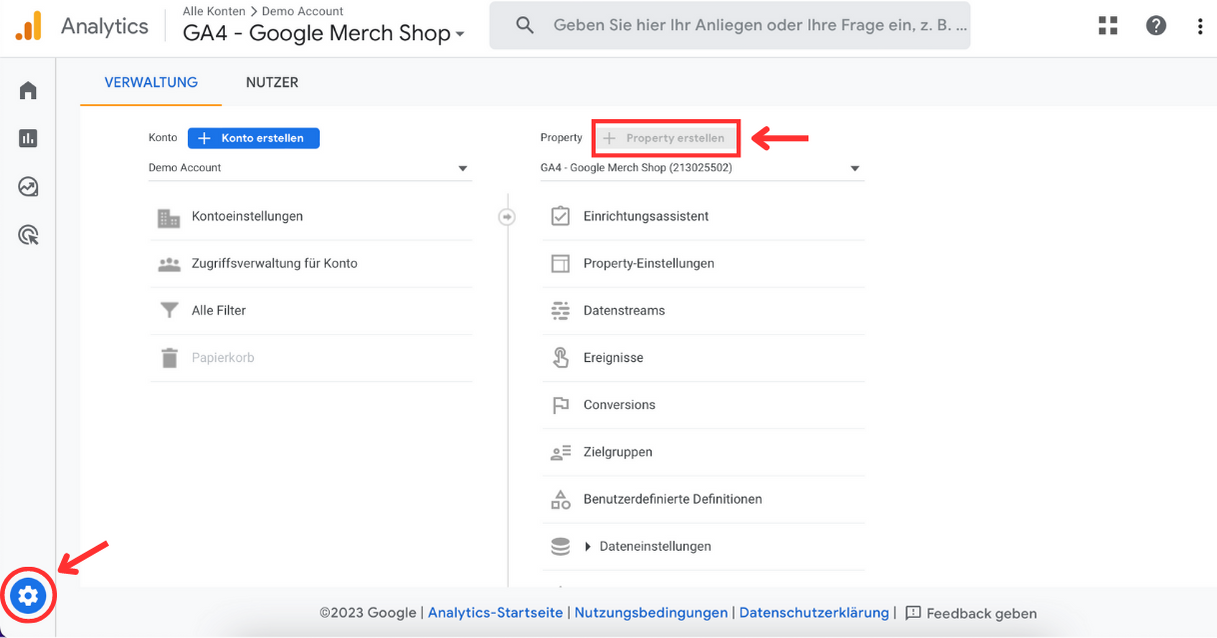
Task: Click the Feedback geben text
Action: click(982, 614)
